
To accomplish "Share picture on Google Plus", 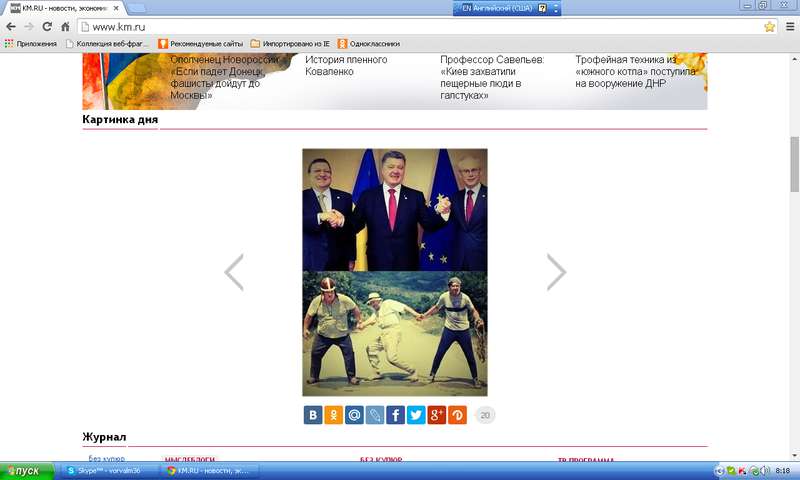I will click(437, 415).
